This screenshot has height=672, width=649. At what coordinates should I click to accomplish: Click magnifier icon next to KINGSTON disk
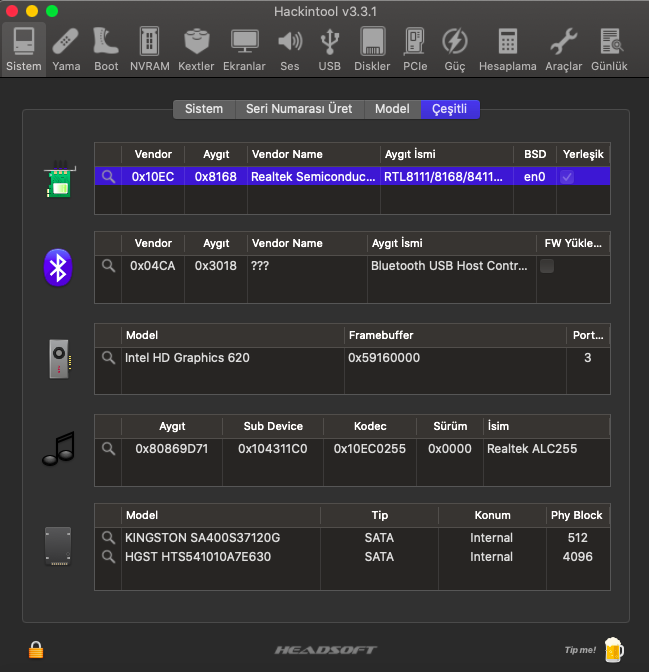(108, 538)
